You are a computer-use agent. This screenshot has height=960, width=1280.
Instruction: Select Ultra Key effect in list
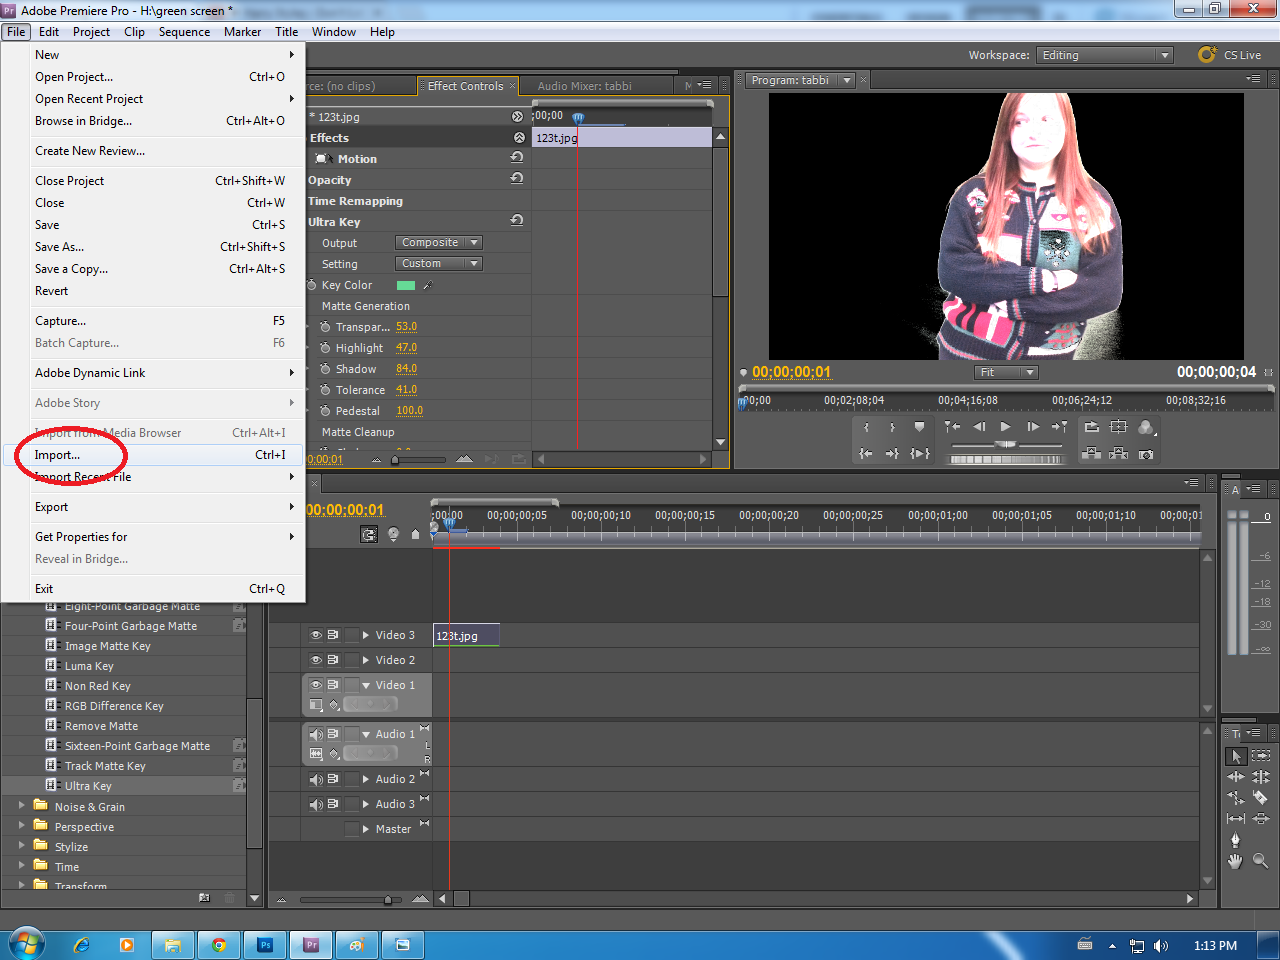(x=88, y=786)
